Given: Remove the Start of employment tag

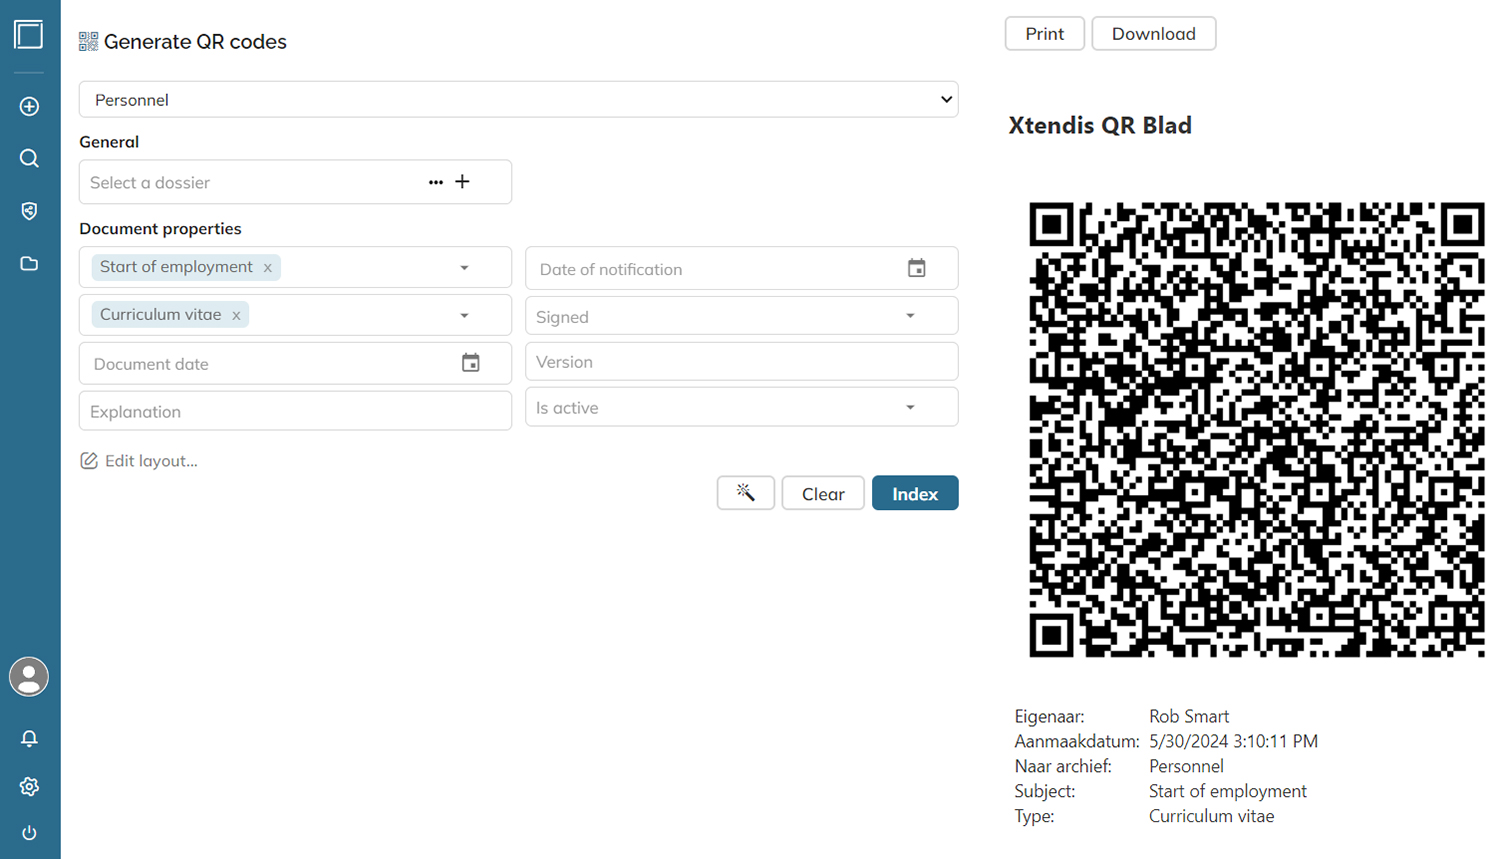Looking at the screenshot, I should click(267, 268).
